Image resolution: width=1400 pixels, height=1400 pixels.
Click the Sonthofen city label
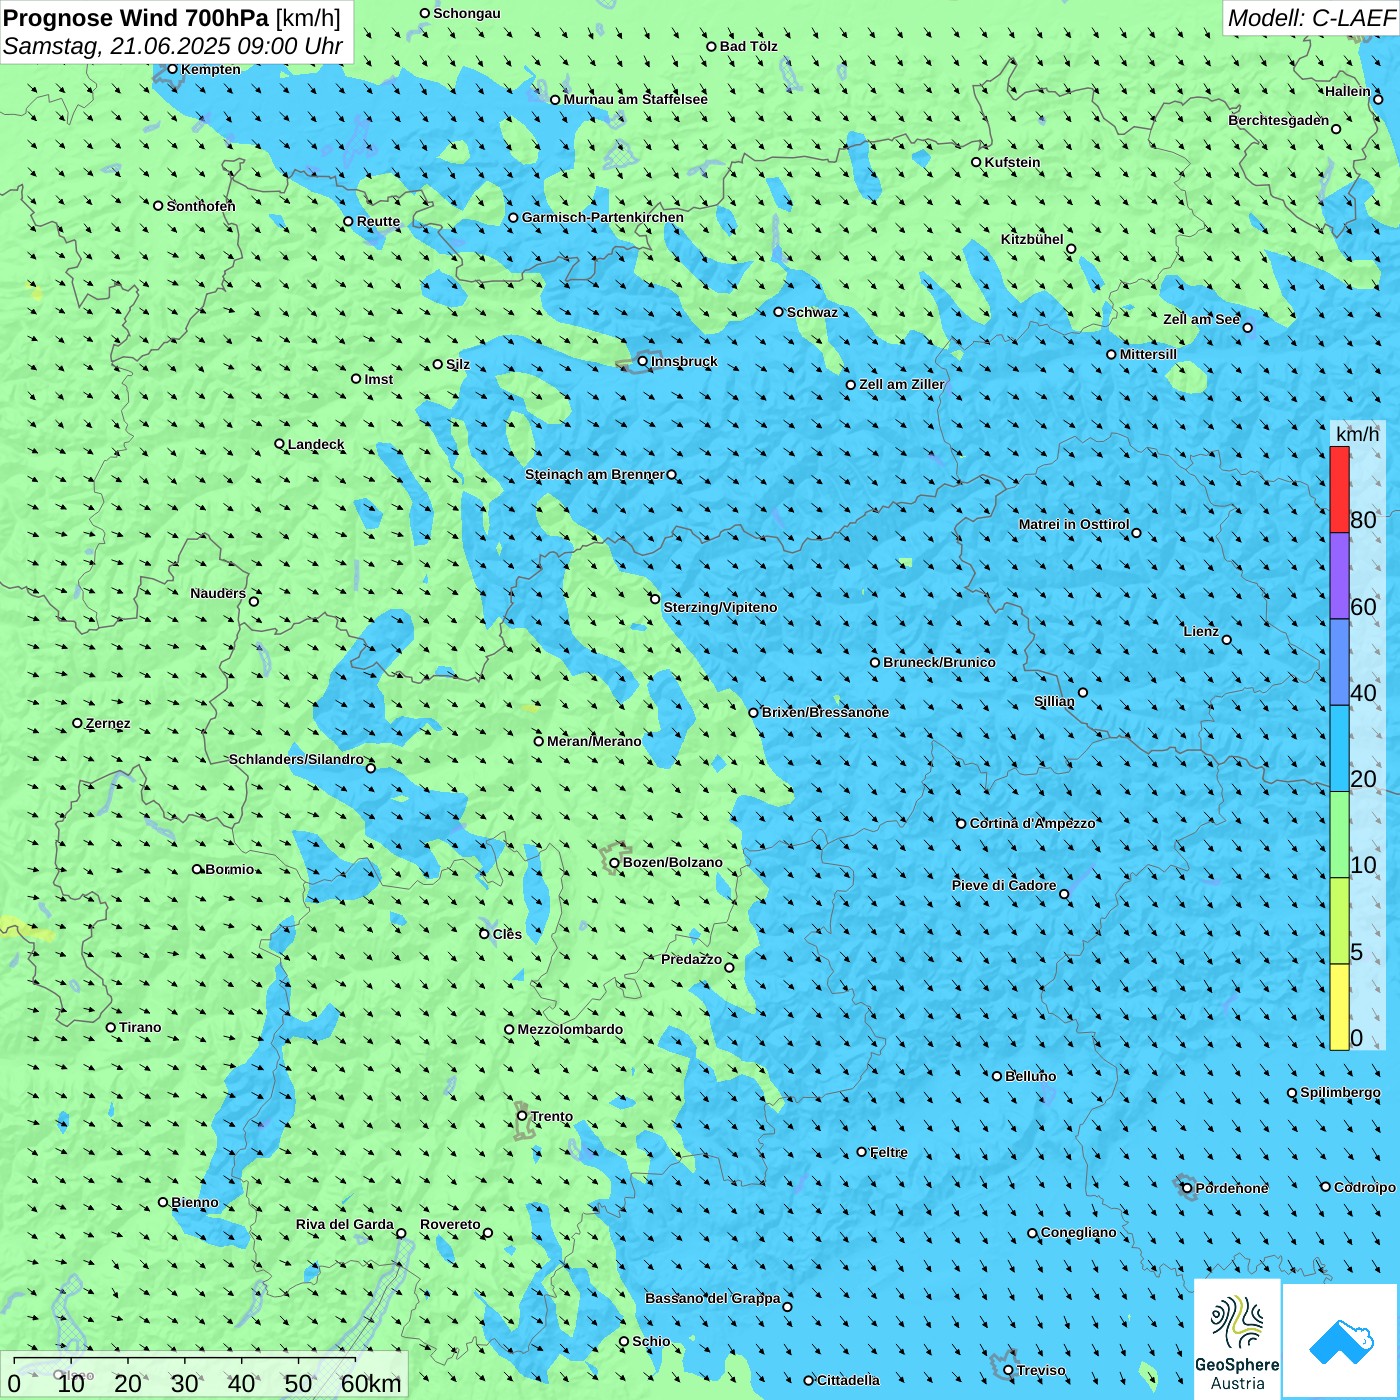click(x=201, y=206)
